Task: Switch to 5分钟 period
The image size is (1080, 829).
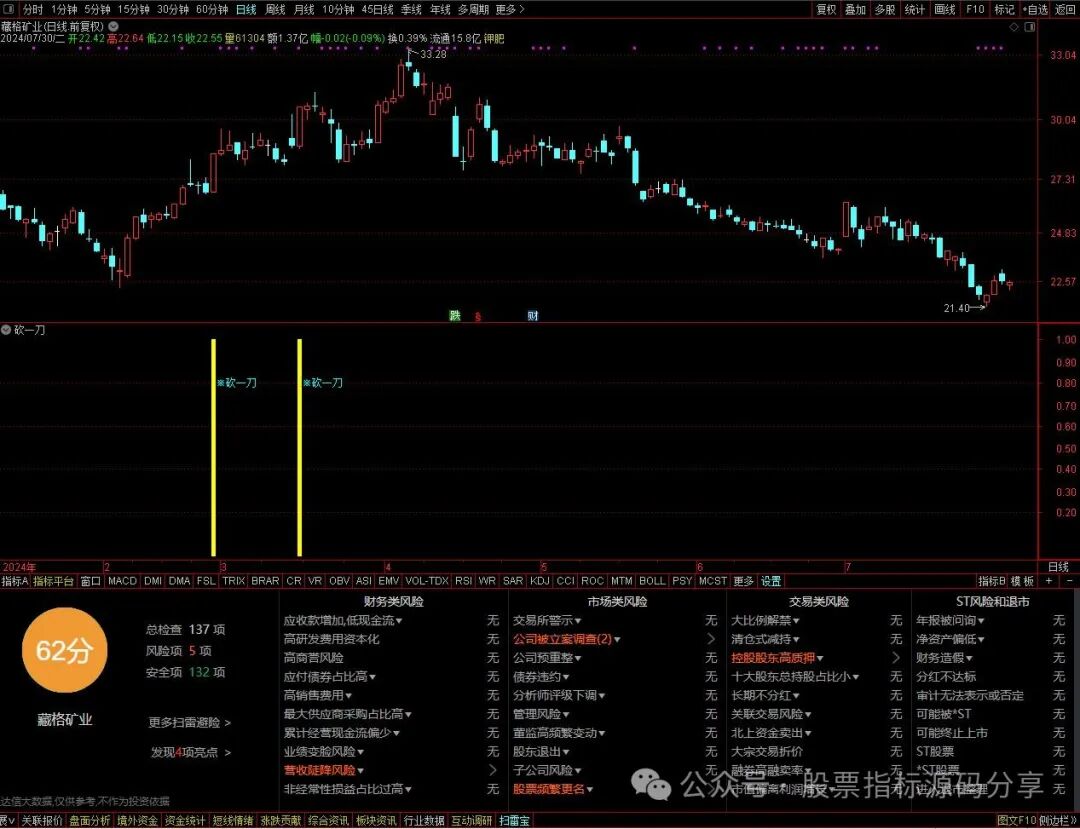Action: pyautogui.click(x=97, y=10)
